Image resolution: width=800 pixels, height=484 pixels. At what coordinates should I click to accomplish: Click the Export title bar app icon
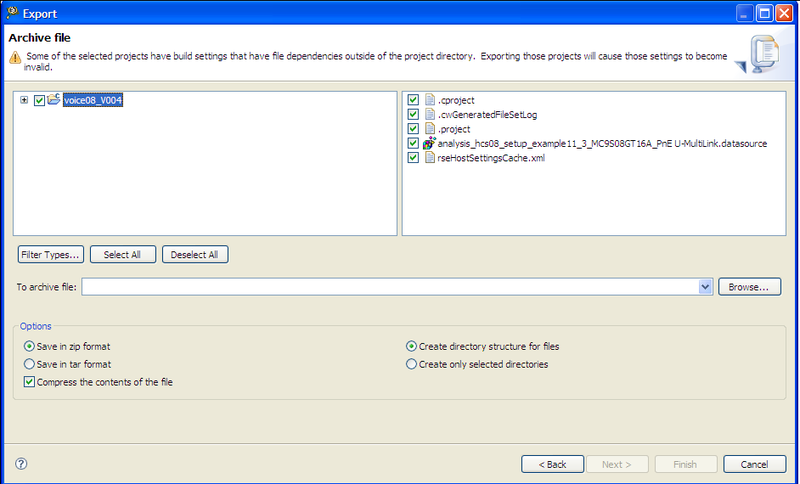tap(12, 13)
